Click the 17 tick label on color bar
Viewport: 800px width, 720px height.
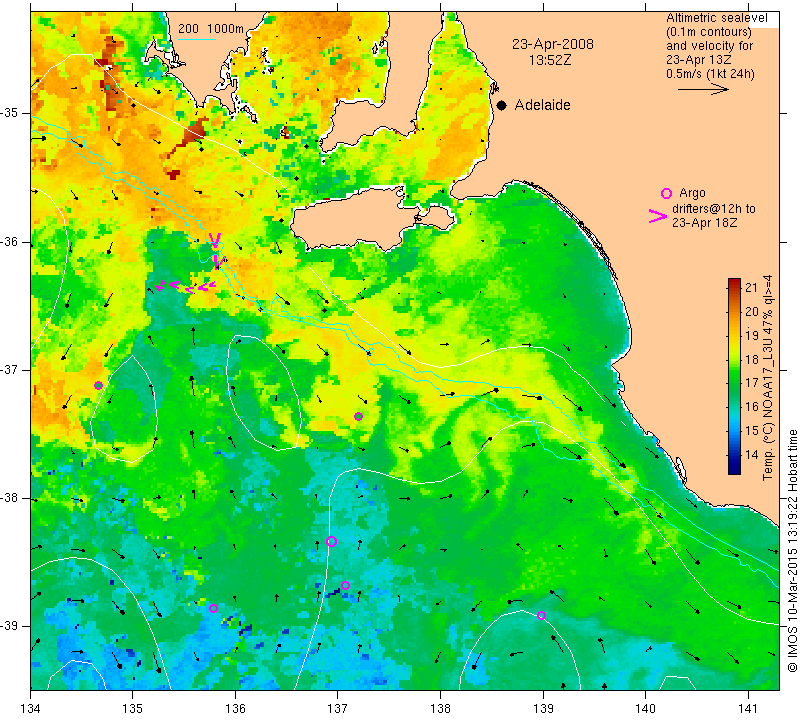[752, 383]
